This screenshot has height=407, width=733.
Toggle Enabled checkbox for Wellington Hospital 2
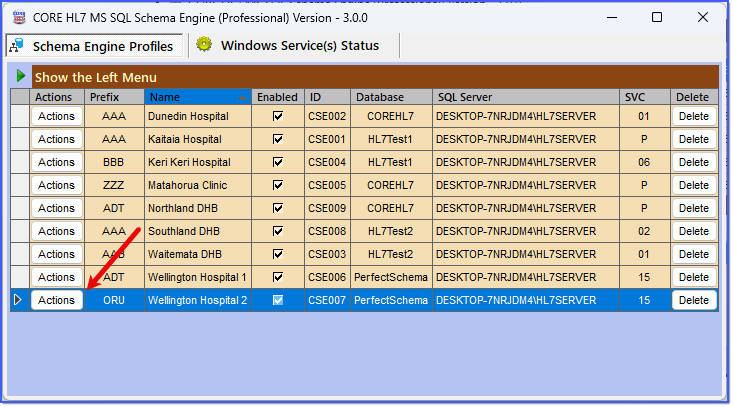coord(278,300)
